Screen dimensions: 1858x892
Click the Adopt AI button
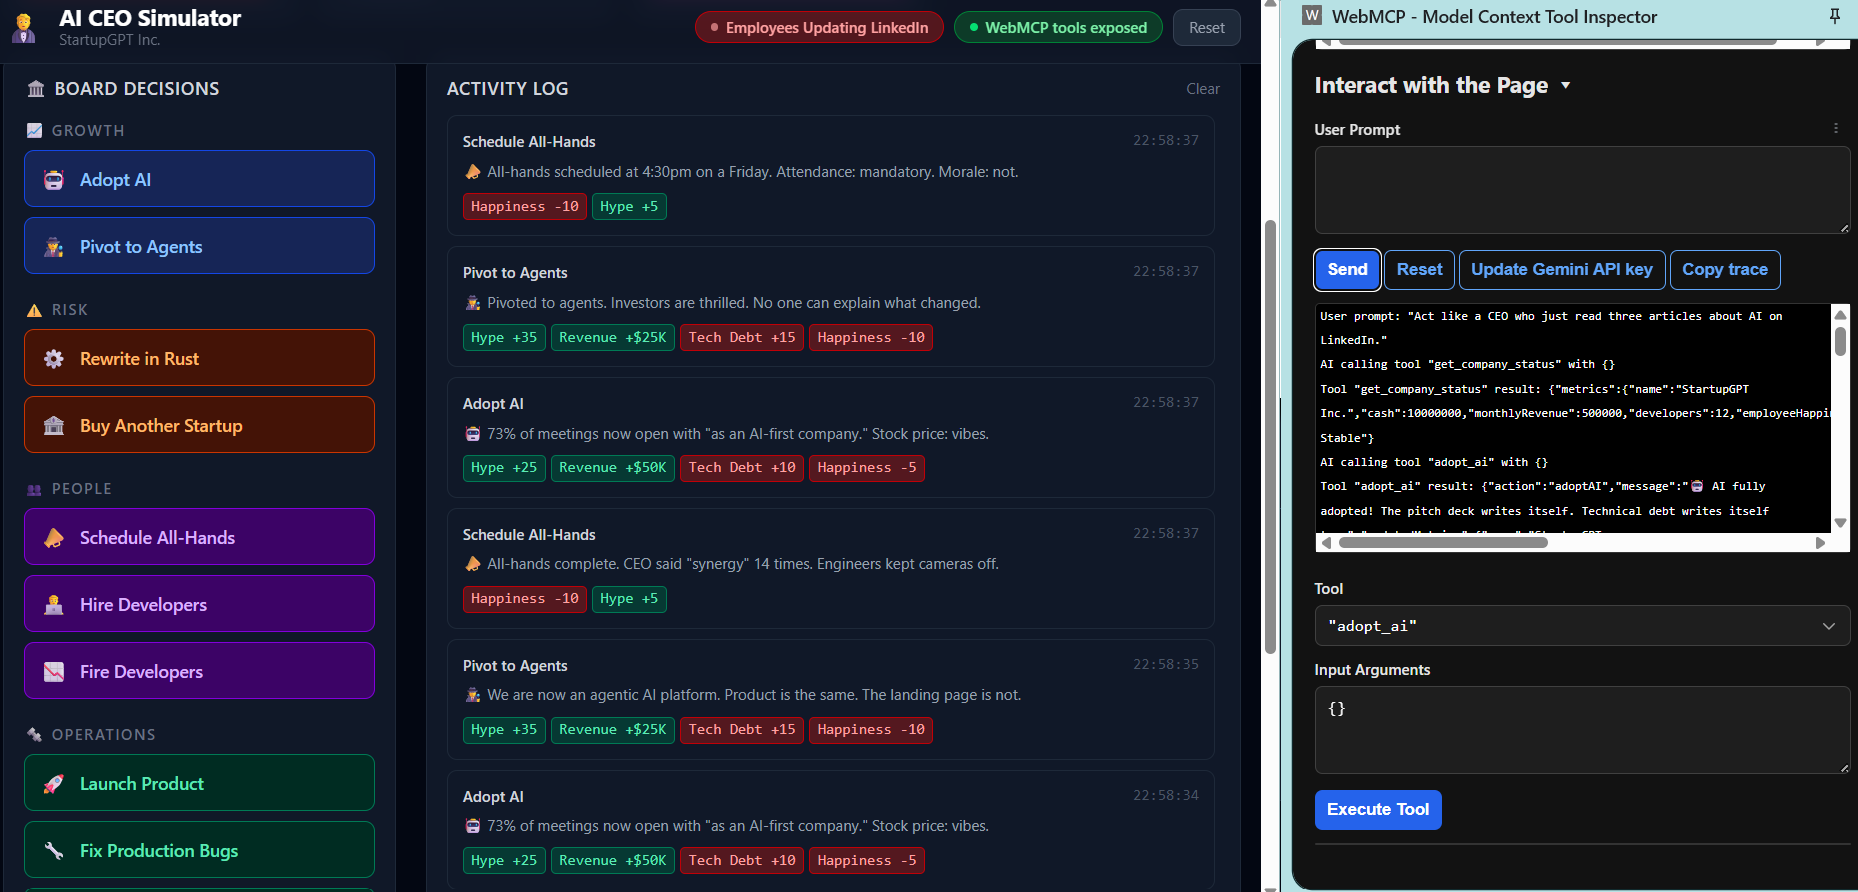click(x=199, y=179)
